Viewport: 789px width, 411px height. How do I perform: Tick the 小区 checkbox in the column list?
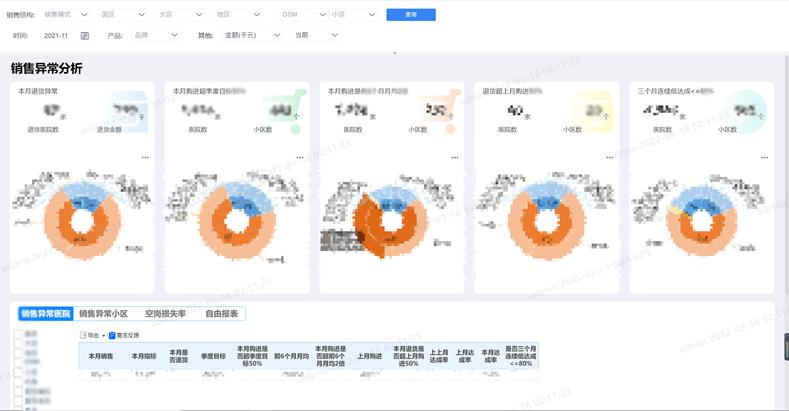[18, 372]
